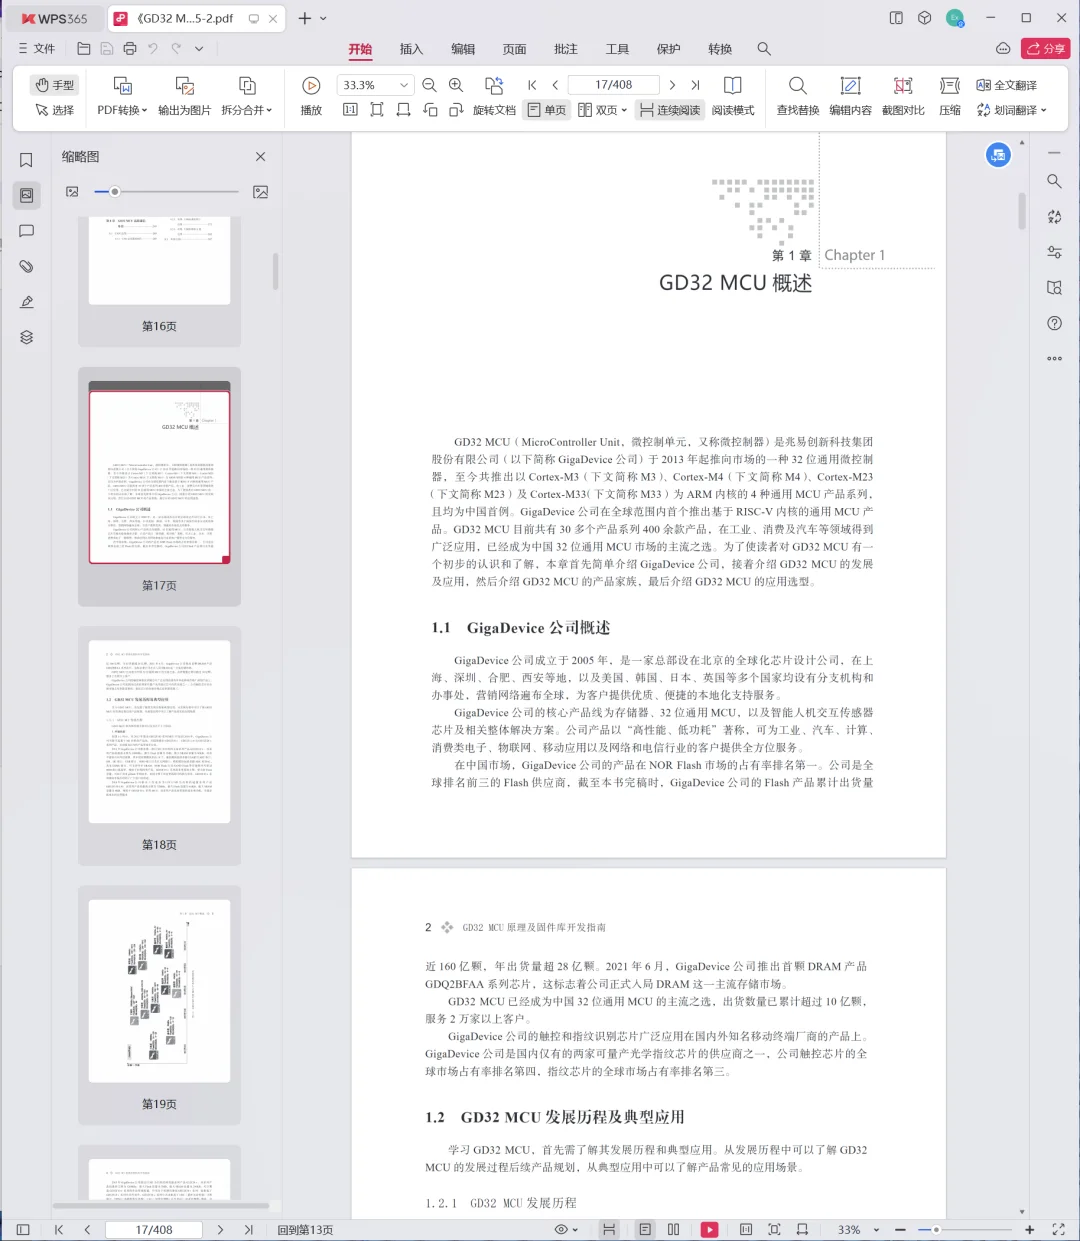Open the 批注 ribbon tab
This screenshot has height=1241, width=1080.
click(x=566, y=49)
